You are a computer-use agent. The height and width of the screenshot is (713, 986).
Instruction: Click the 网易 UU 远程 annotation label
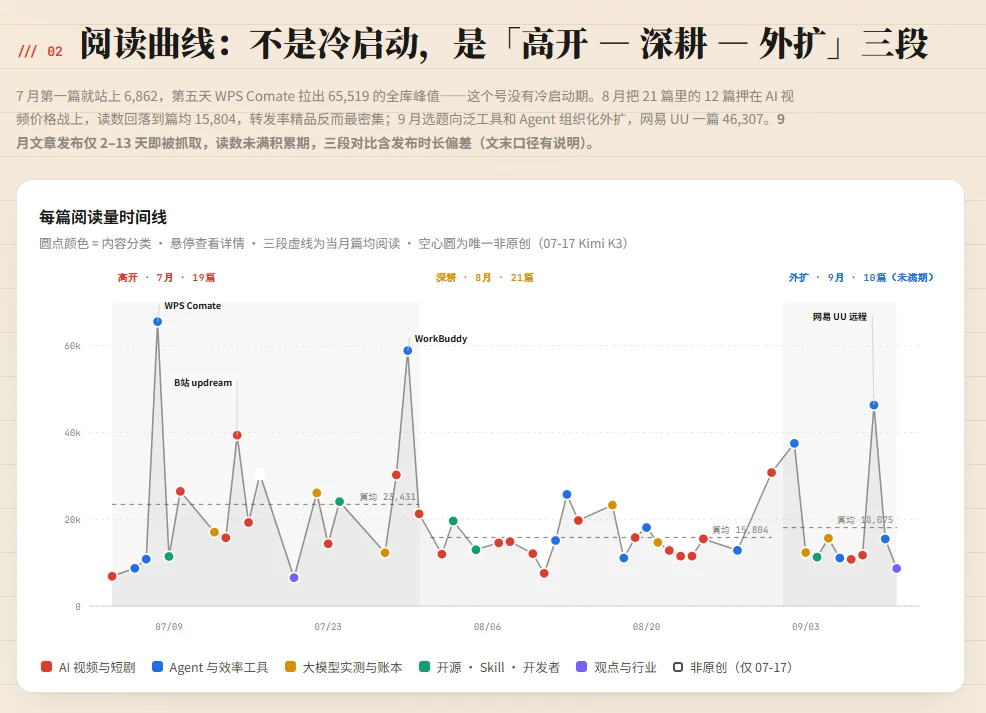point(839,317)
